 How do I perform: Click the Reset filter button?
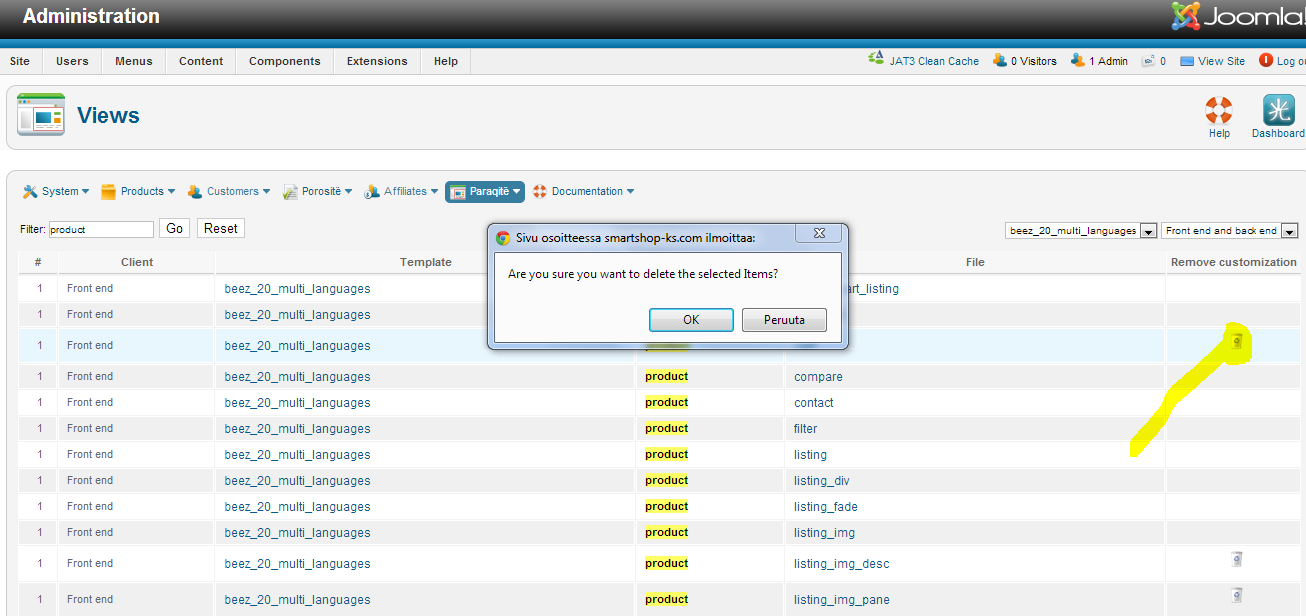click(x=220, y=229)
